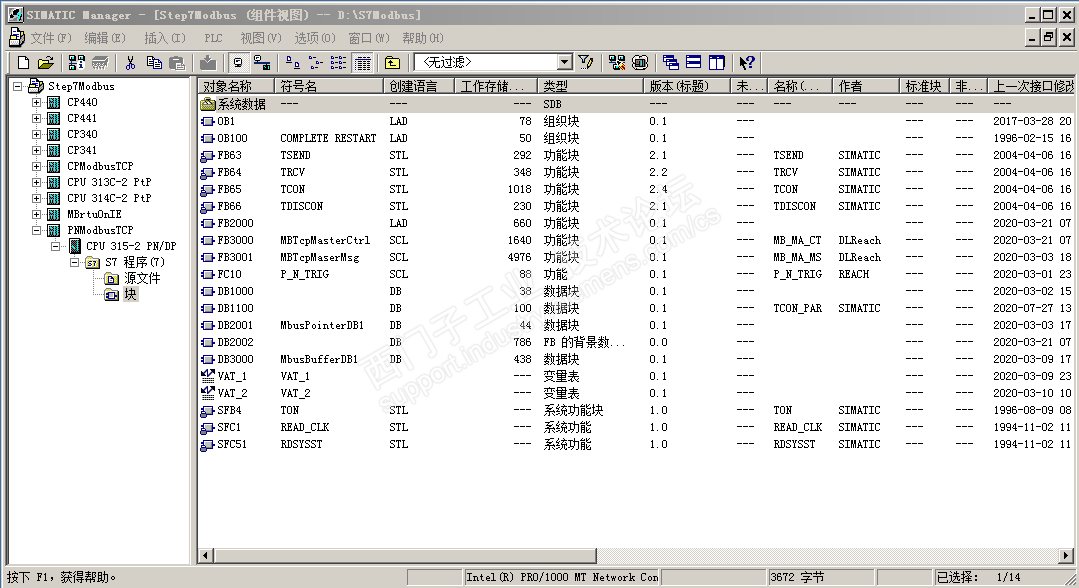Open the 插入(I) menu

[x=164, y=38]
